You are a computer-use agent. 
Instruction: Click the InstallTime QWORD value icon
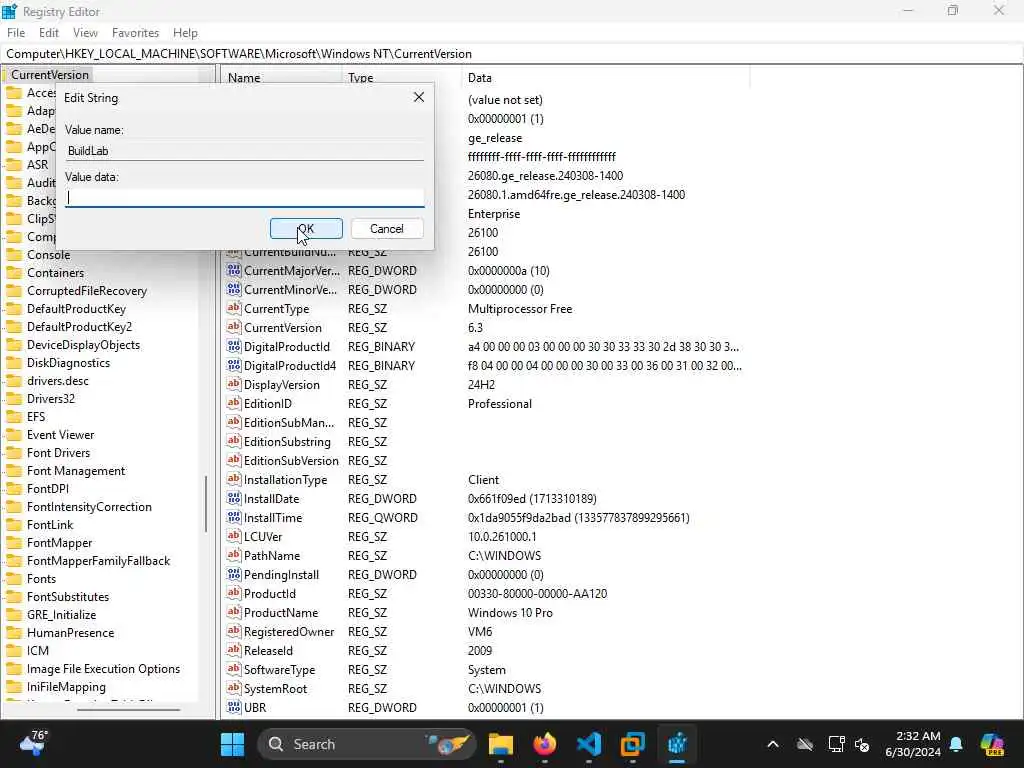[x=234, y=517]
